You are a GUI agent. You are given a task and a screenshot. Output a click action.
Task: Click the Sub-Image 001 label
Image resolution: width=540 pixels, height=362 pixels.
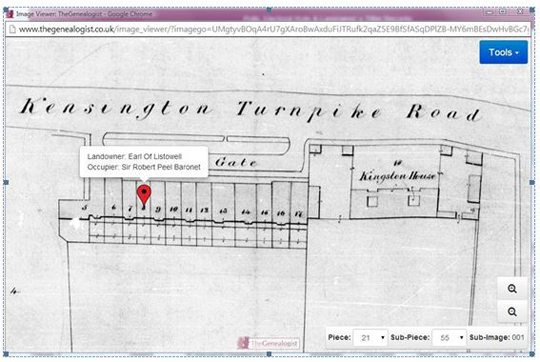point(497,338)
